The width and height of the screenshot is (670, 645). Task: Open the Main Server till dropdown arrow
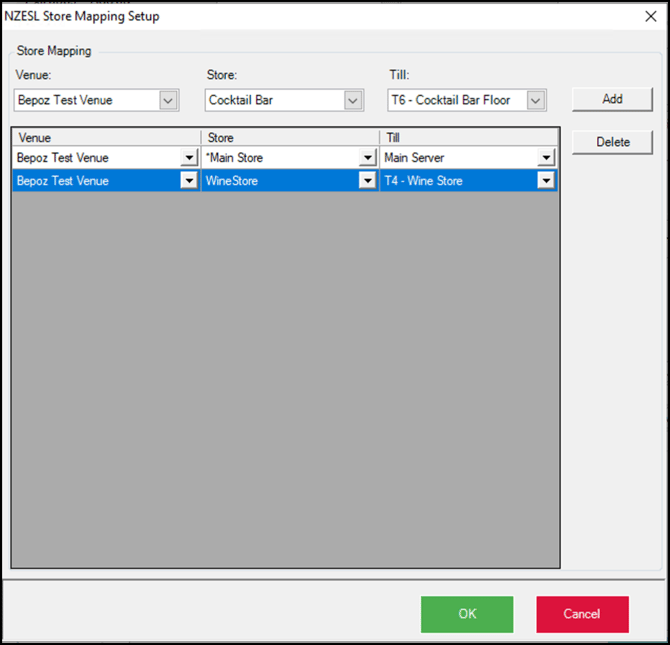tap(545, 158)
